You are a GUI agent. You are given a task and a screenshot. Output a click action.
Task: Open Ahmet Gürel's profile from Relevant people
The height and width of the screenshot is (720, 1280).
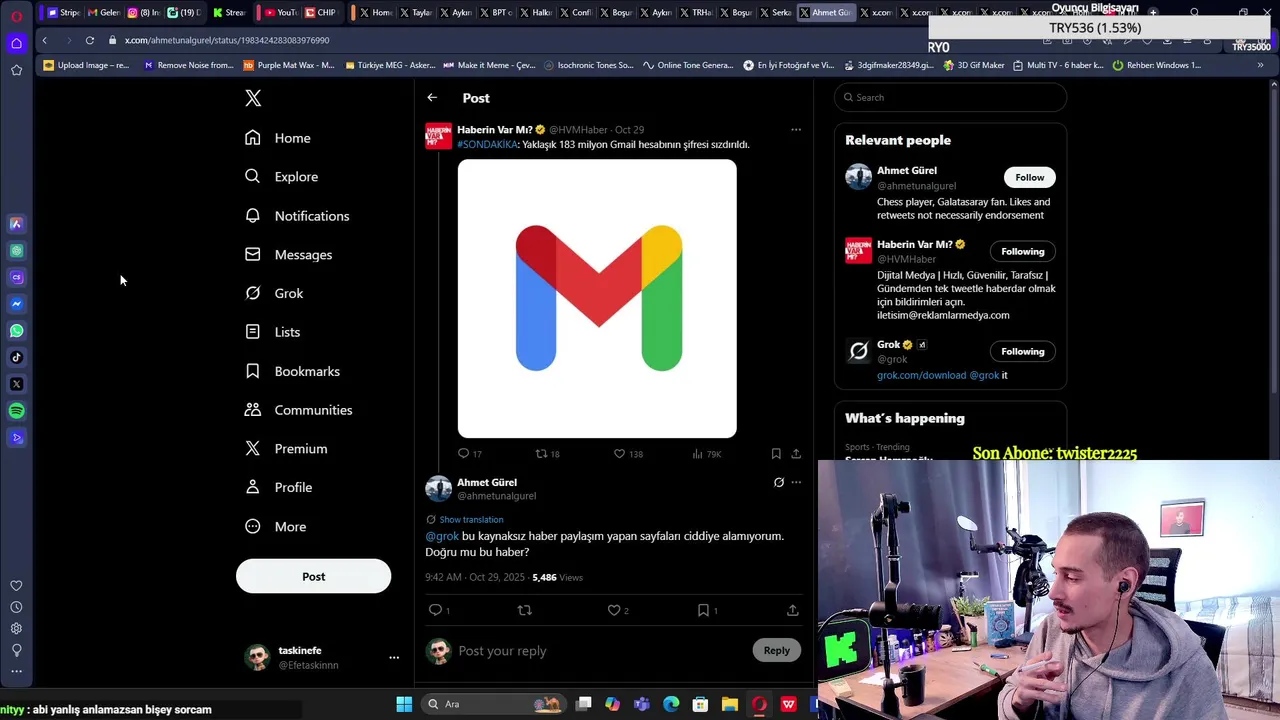point(907,171)
